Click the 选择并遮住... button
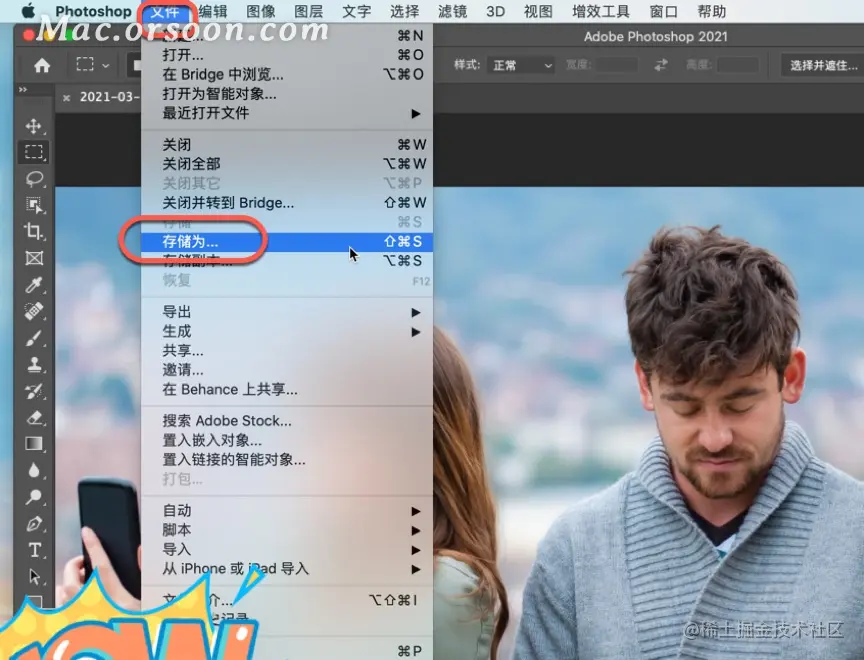The height and width of the screenshot is (660, 864). (x=823, y=66)
